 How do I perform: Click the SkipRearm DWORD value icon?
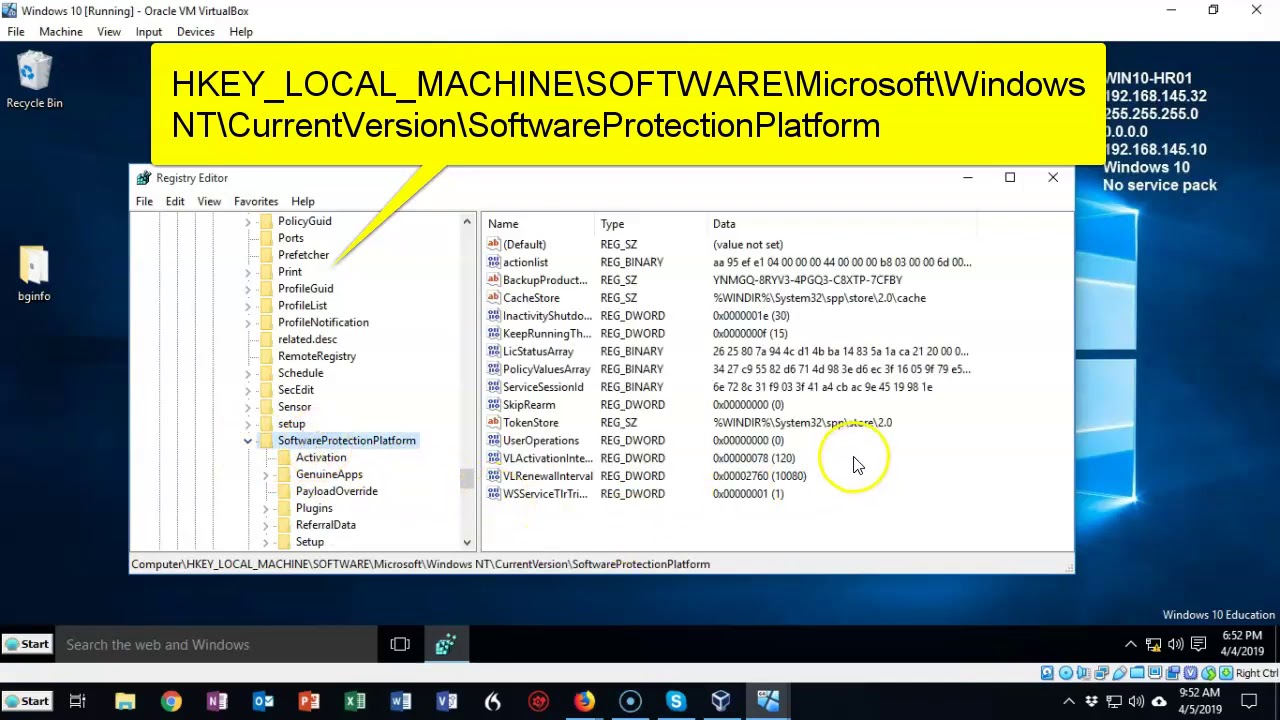493,405
